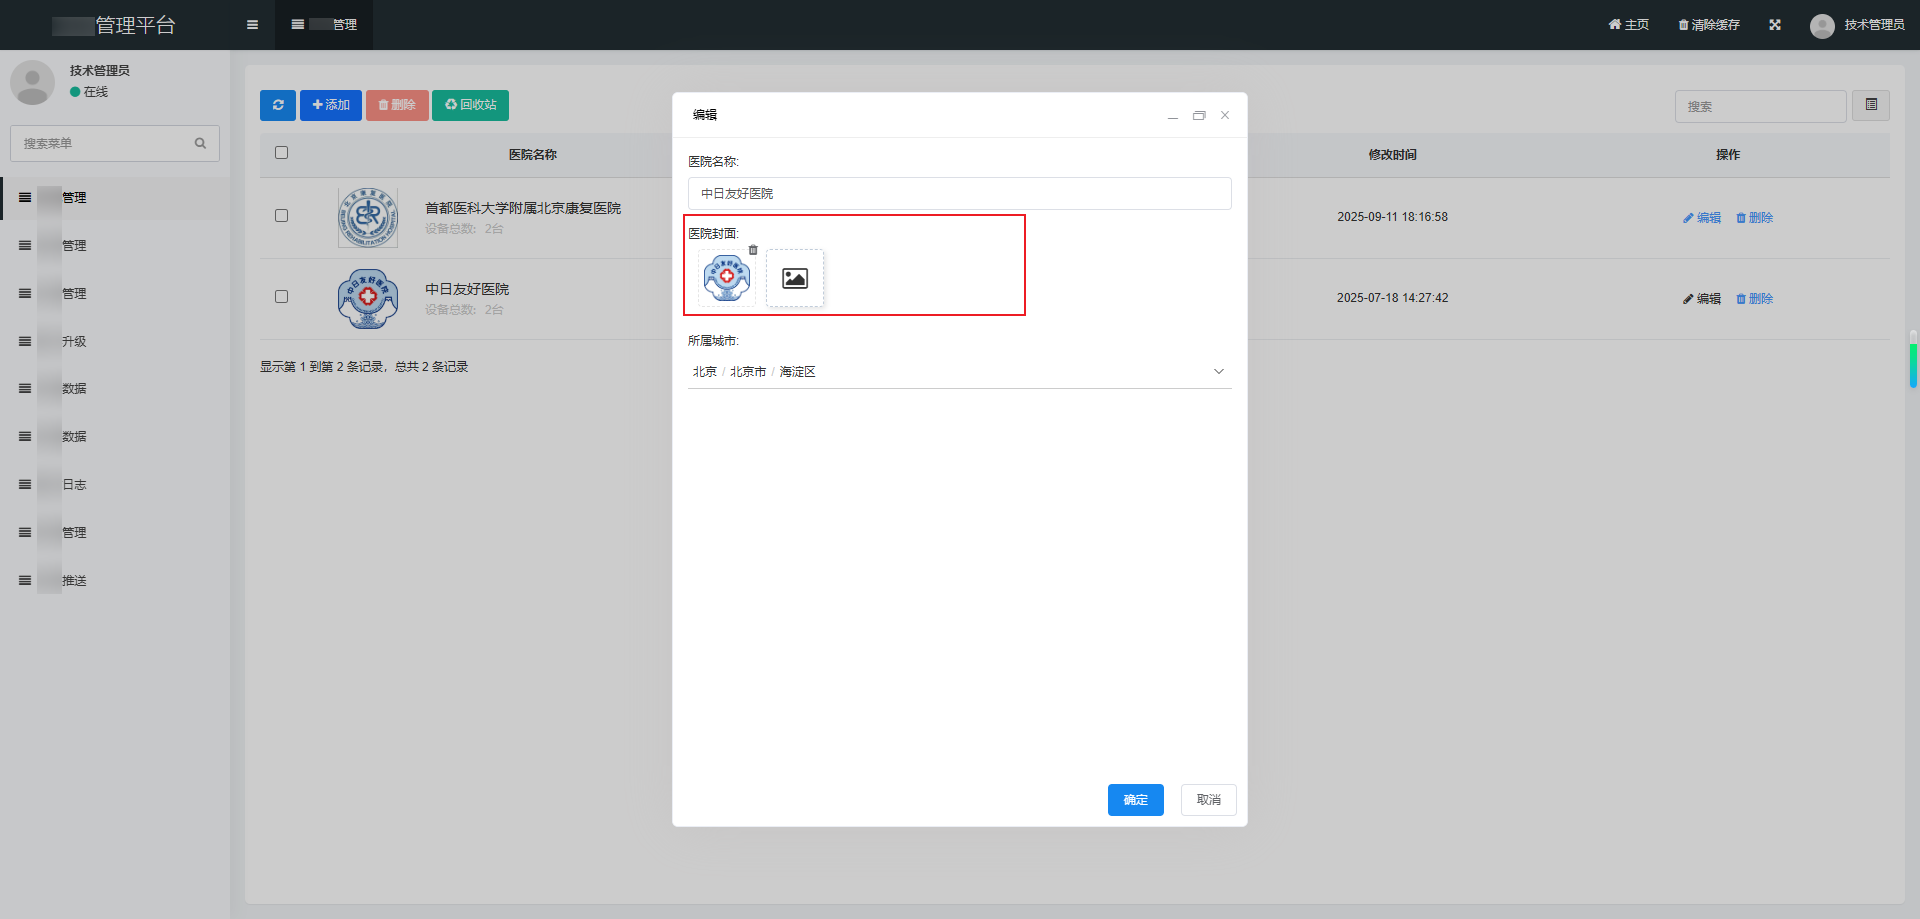Check the row for 中日友好医院

point(282,297)
